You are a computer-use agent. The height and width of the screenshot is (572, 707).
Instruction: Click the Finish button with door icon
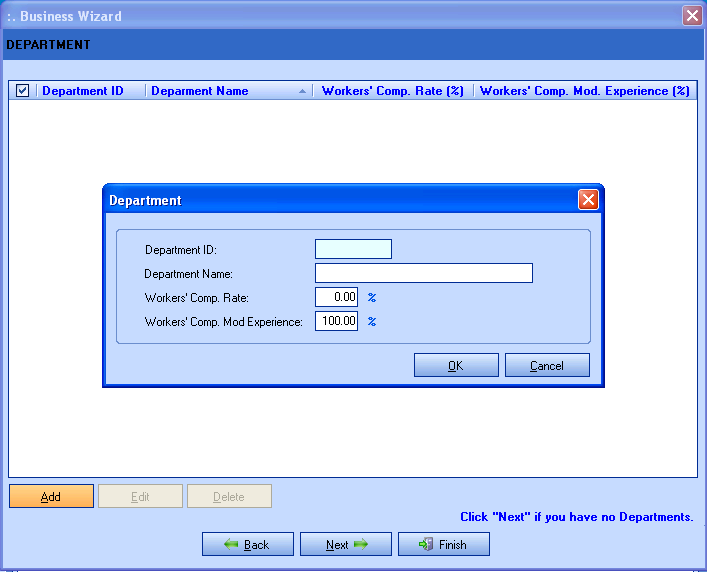coord(443,545)
